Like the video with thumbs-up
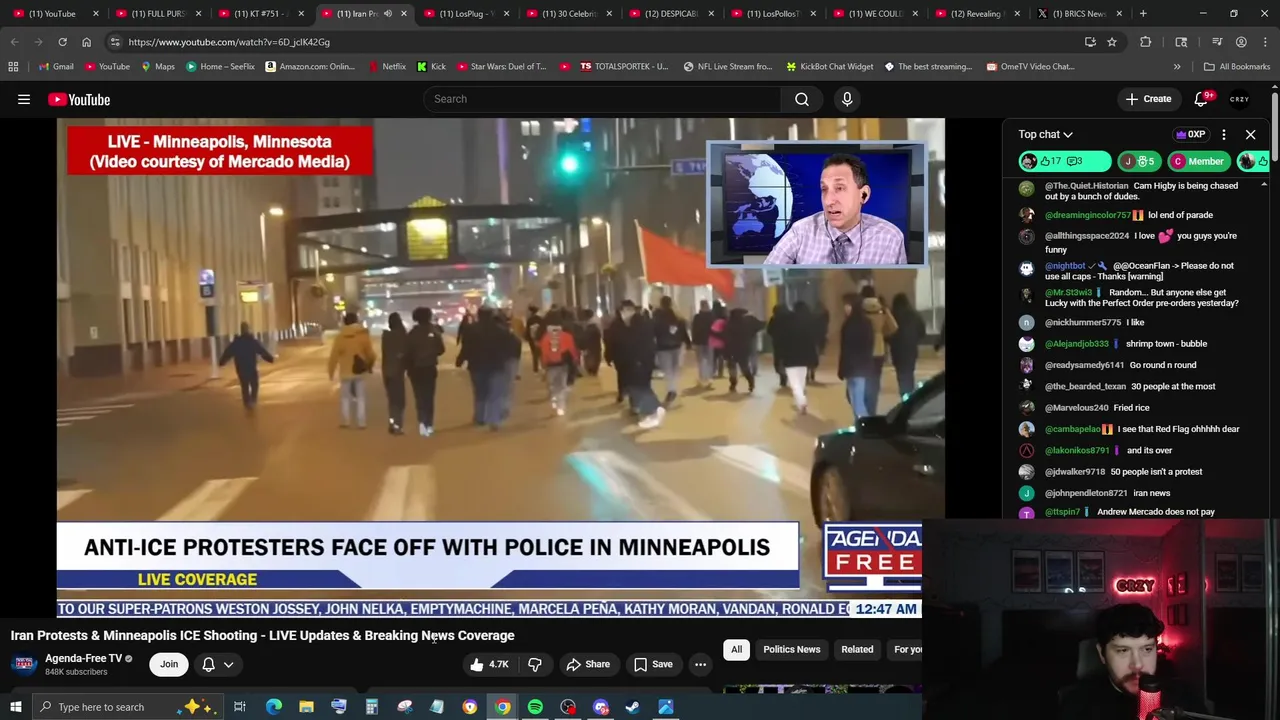The width and height of the screenshot is (1280, 720). (x=489, y=664)
